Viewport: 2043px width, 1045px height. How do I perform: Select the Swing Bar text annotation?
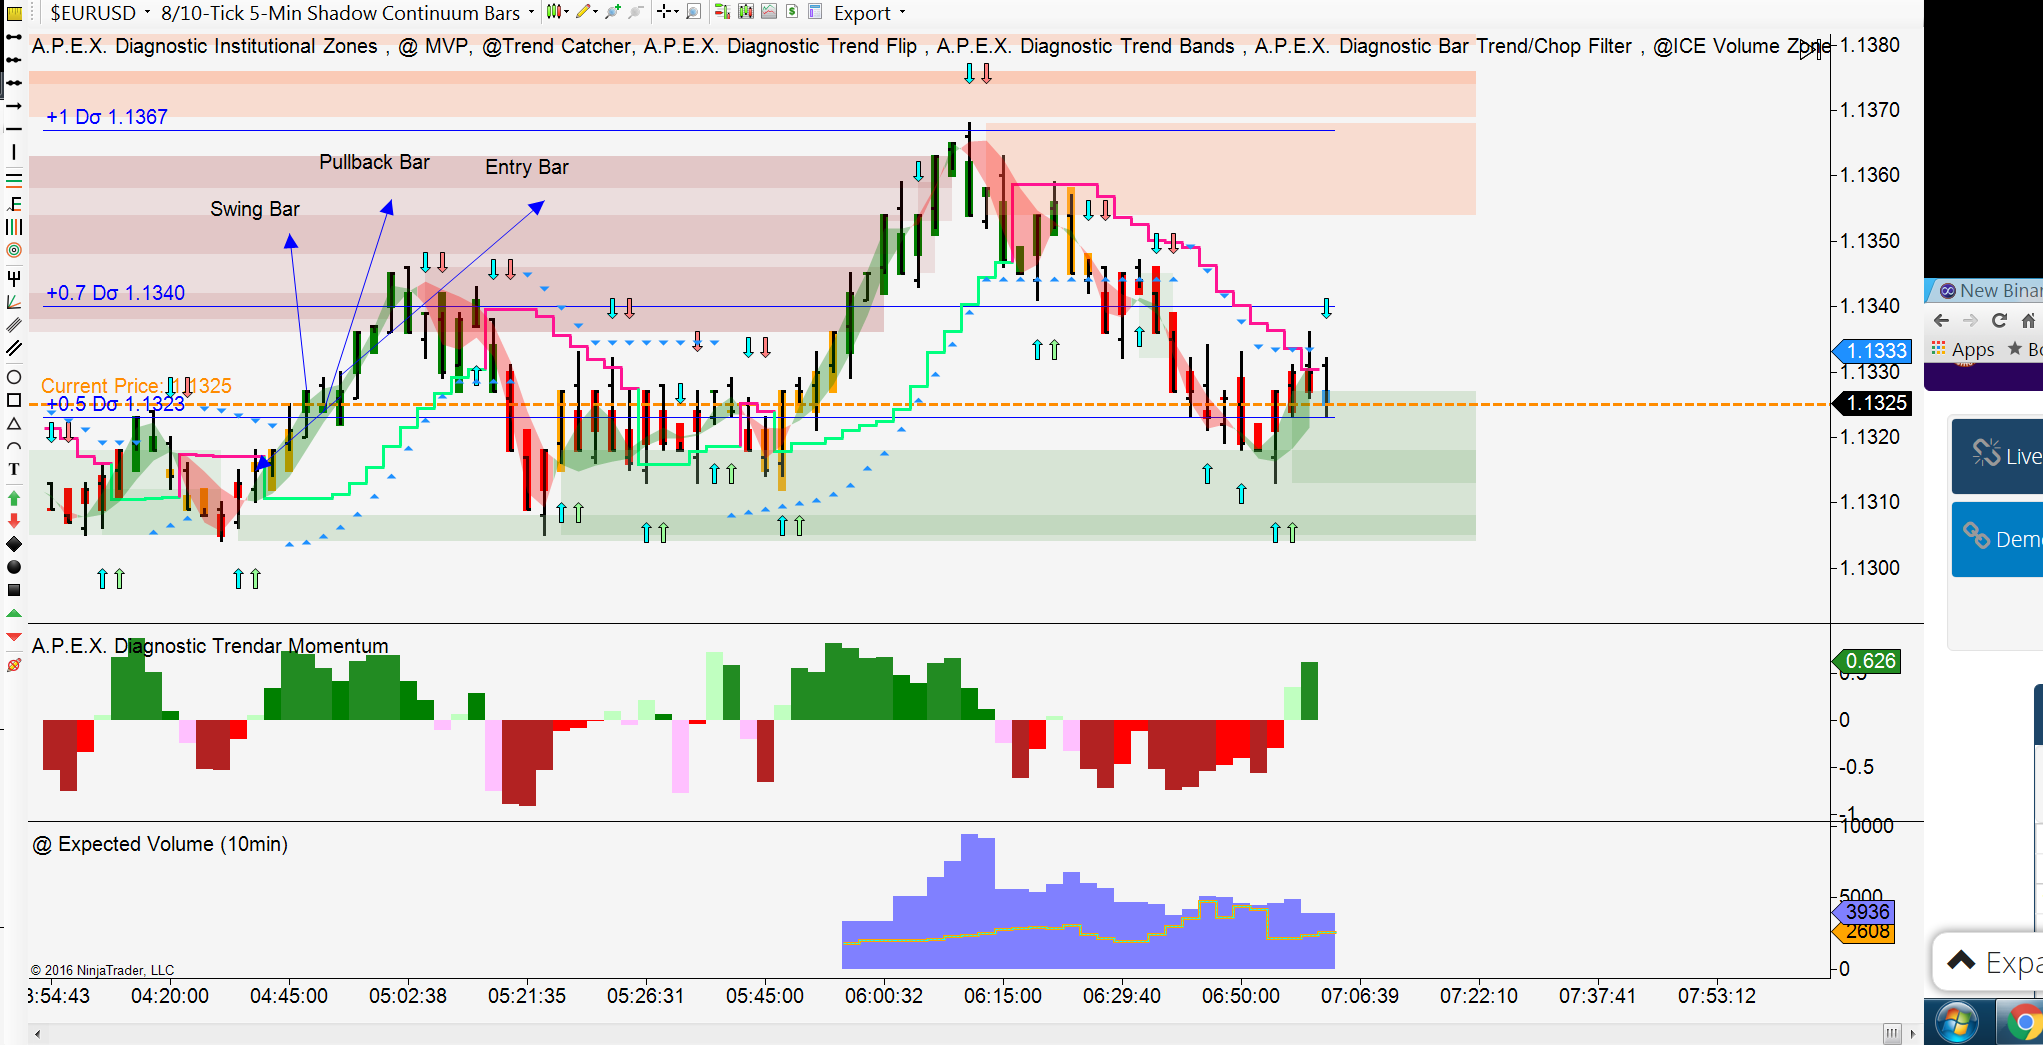click(x=255, y=209)
